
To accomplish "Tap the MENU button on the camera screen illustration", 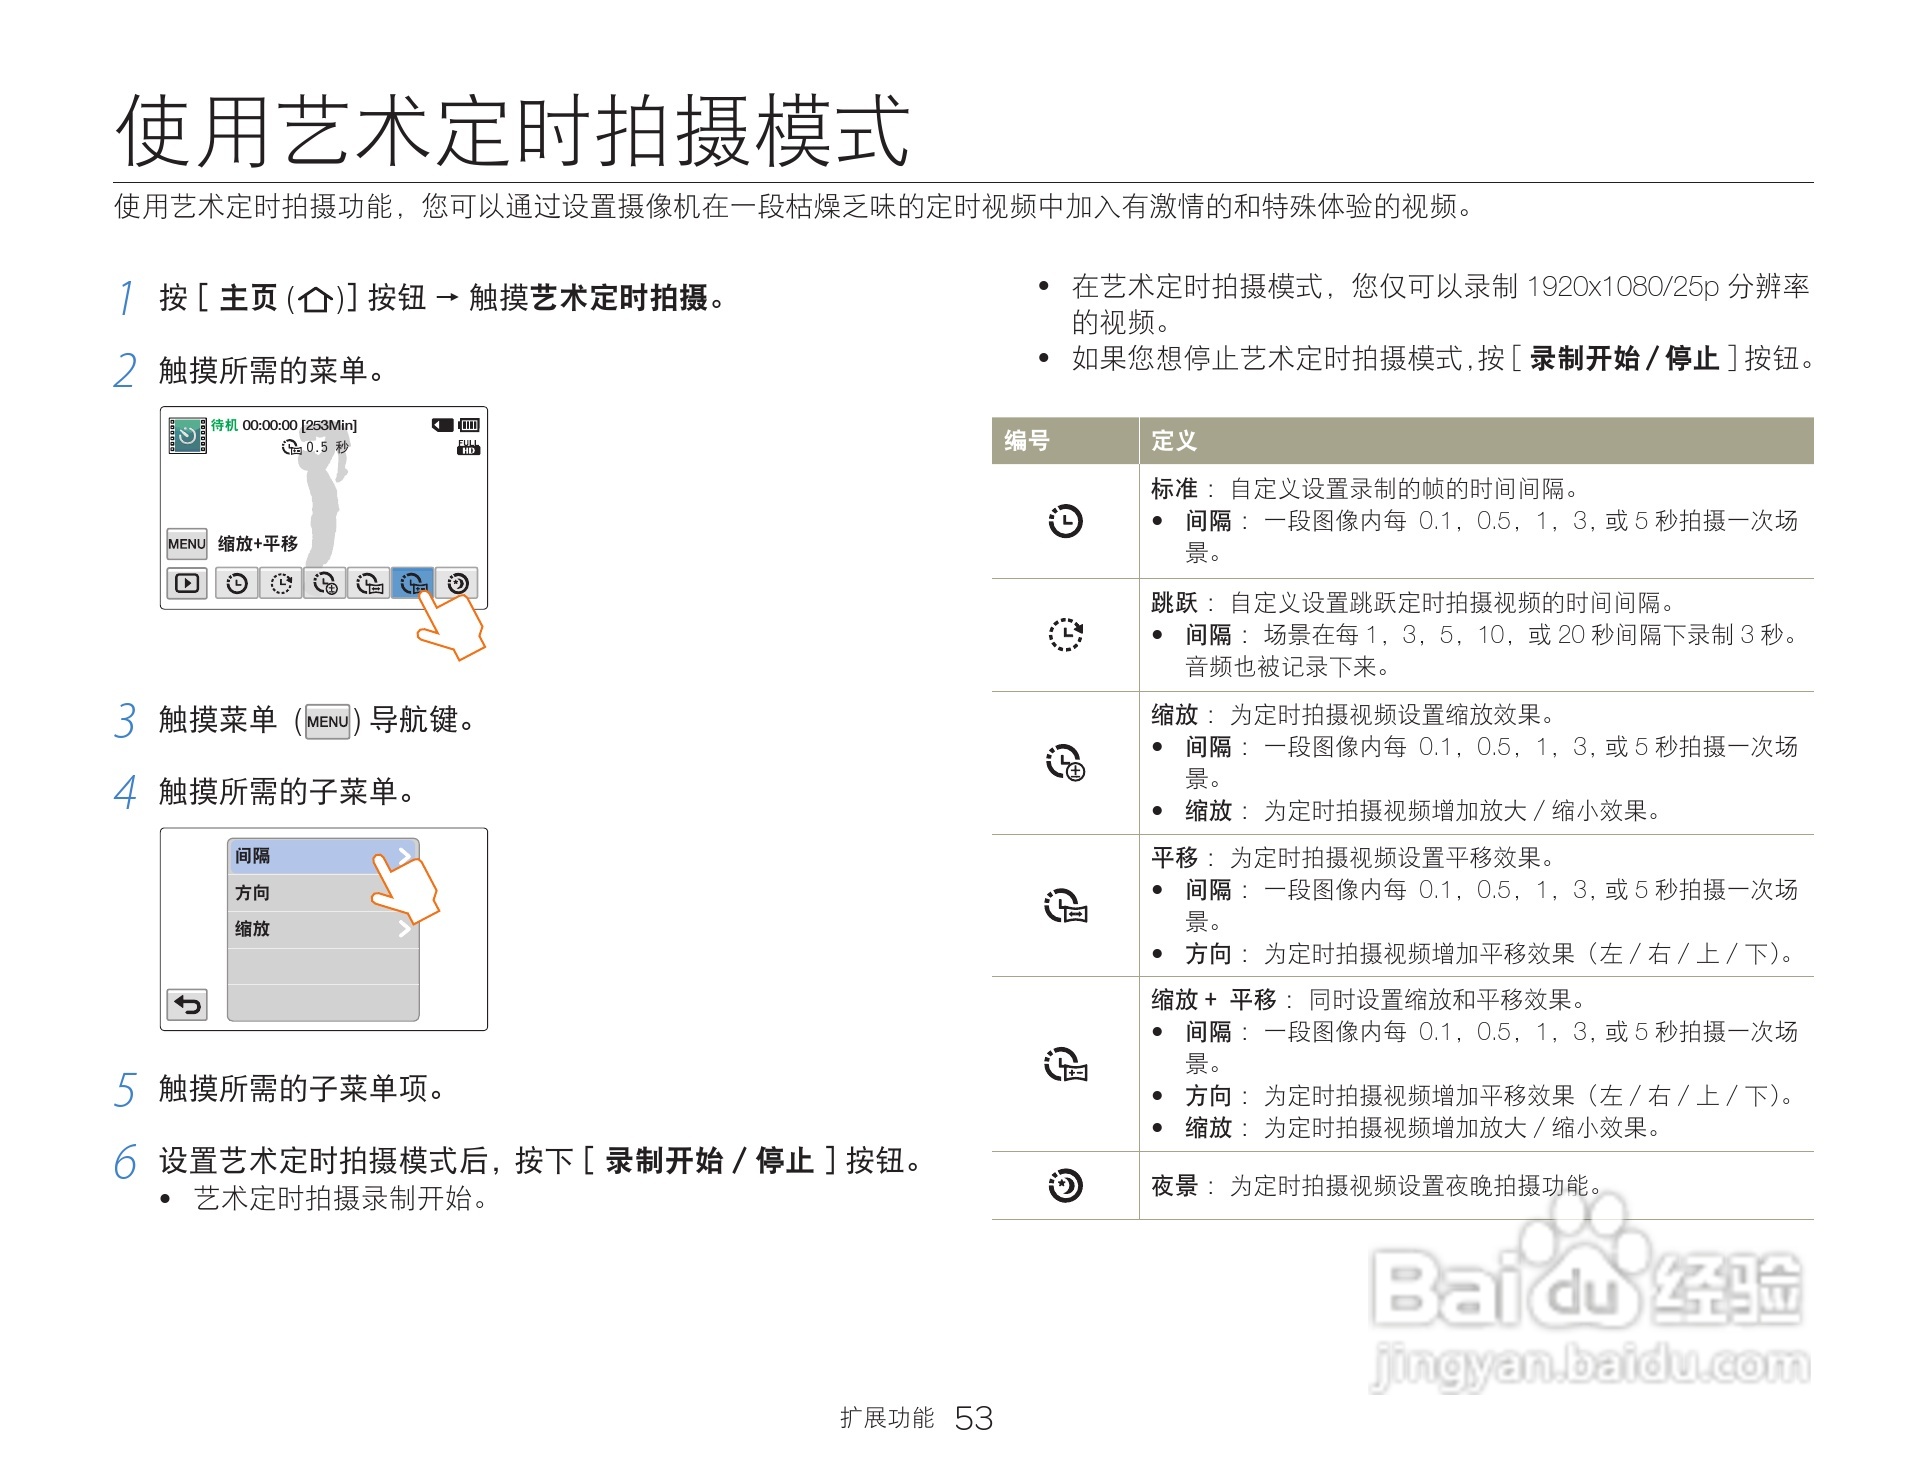I will (x=187, y=544).
